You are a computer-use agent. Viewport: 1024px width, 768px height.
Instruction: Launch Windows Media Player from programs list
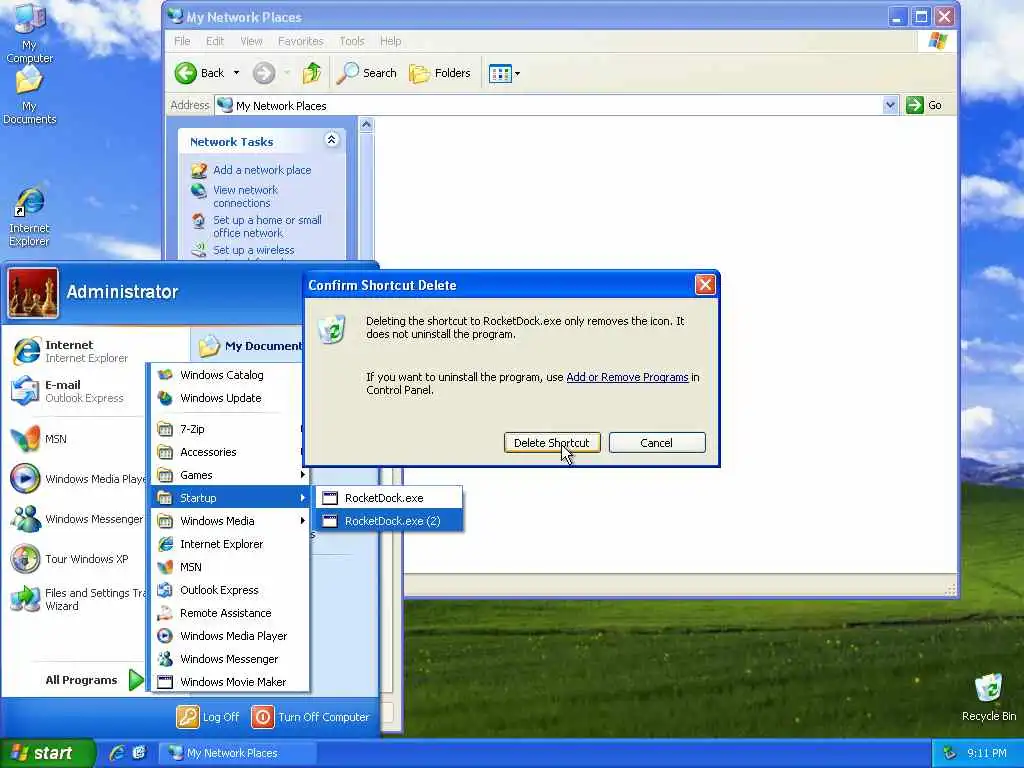[x=229, y=635]
